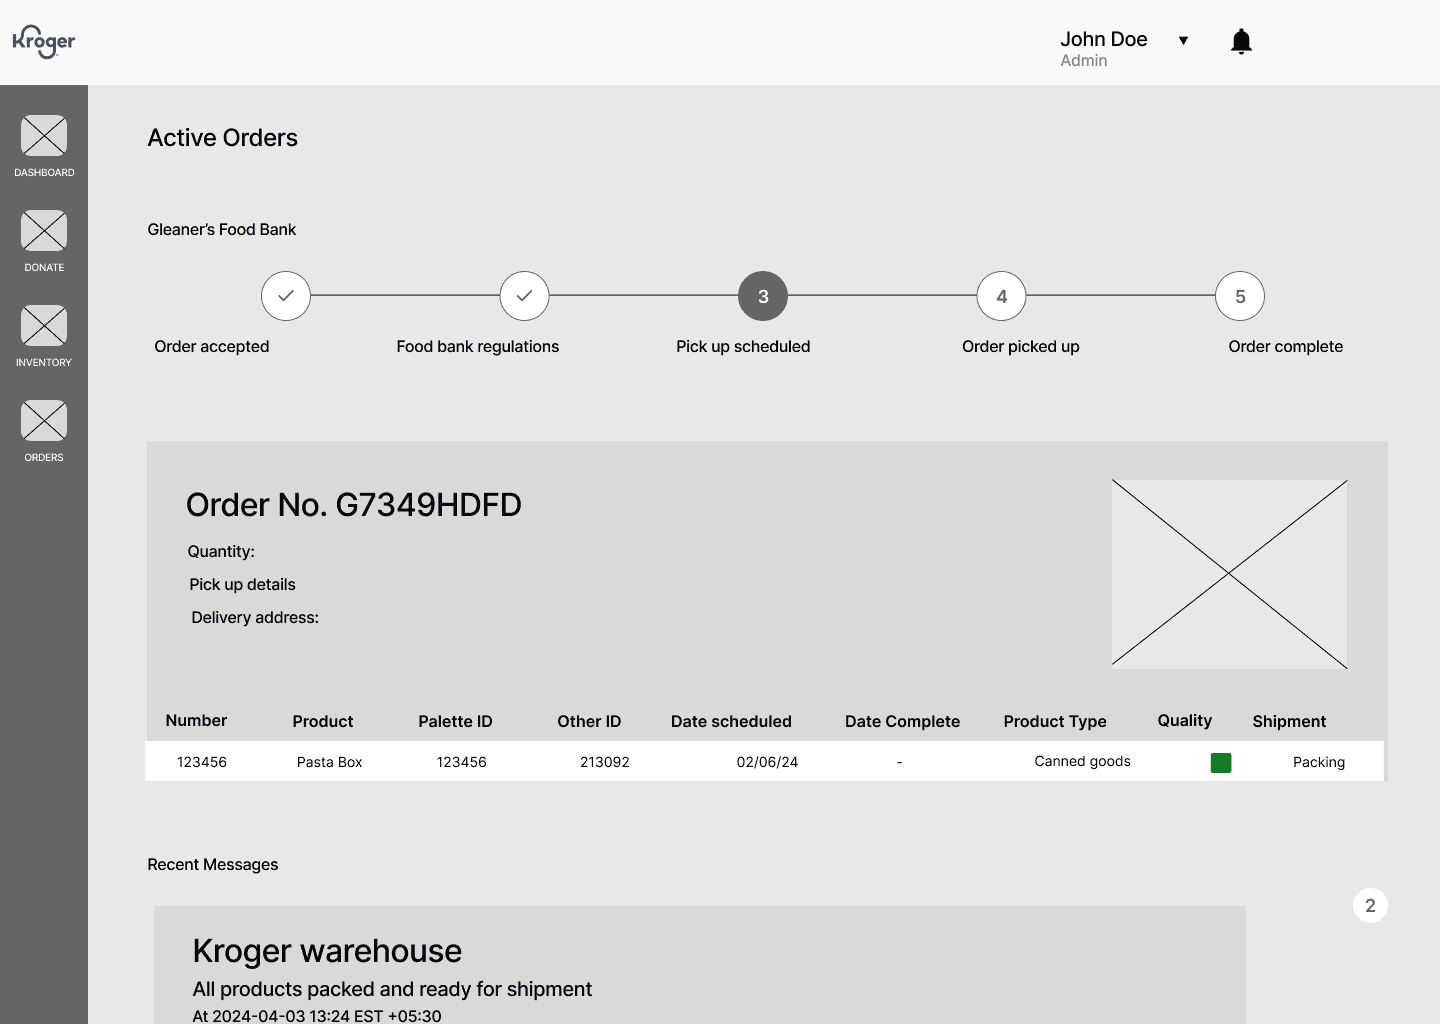Viewport: 1440px width, 1024px height.
Task: Click the Donate sidebar icon
Action: point(44,230)
